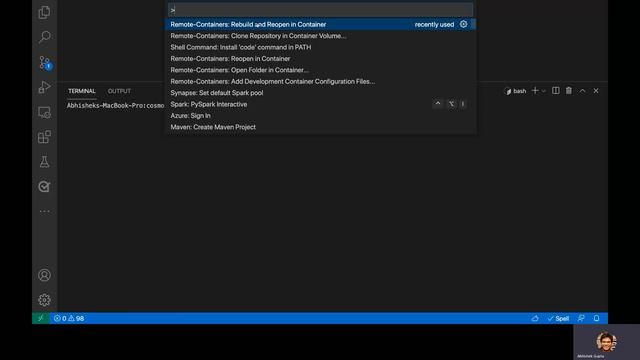Run Rebuild and Reopen in Container

click(x=320, y=24)
